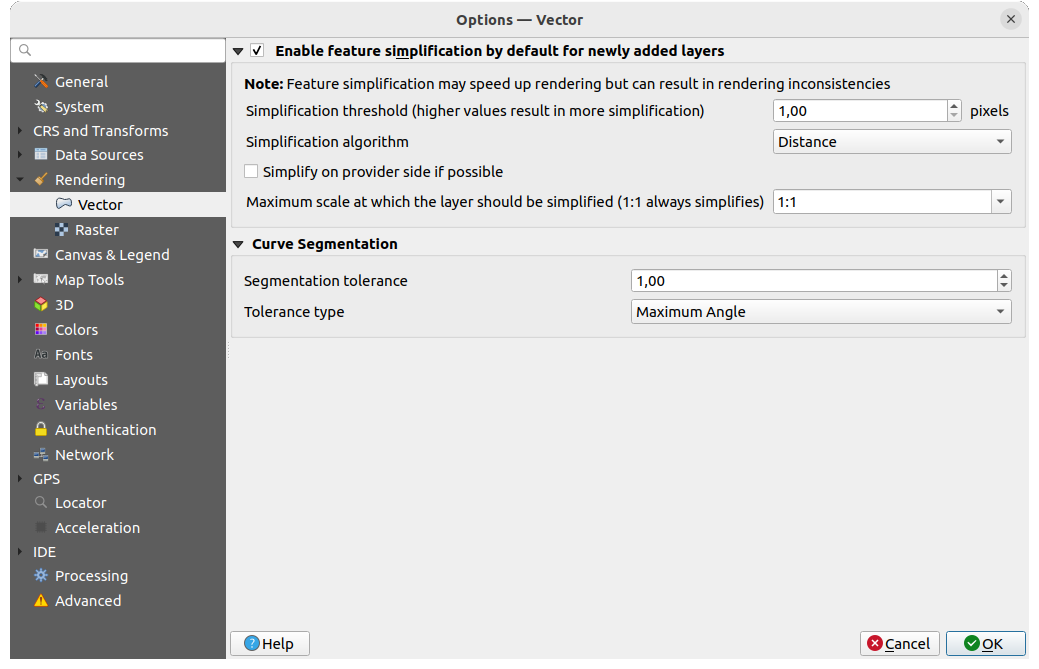Open the General settings page
The image size is (1039, 669).
click(82, 81)
